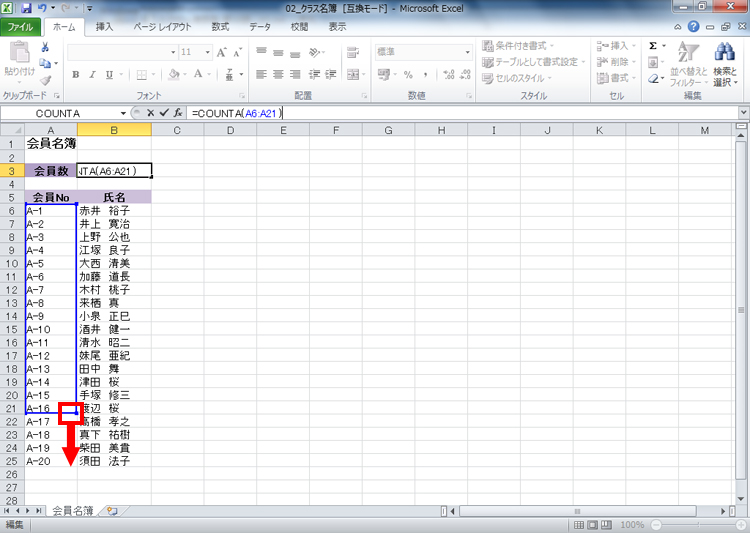Click the formula bar input field

pos(463,113)
